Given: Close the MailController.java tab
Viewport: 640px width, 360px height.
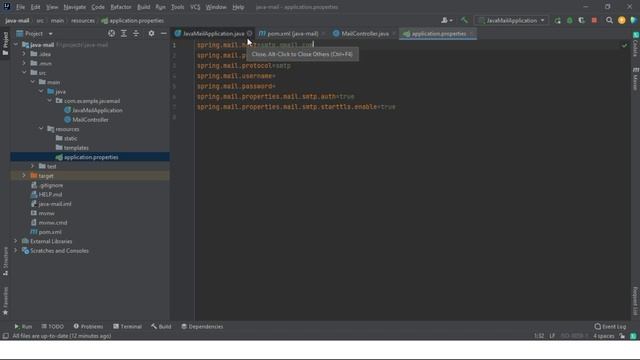Looking at the screenshot, I should pos(393,33).
